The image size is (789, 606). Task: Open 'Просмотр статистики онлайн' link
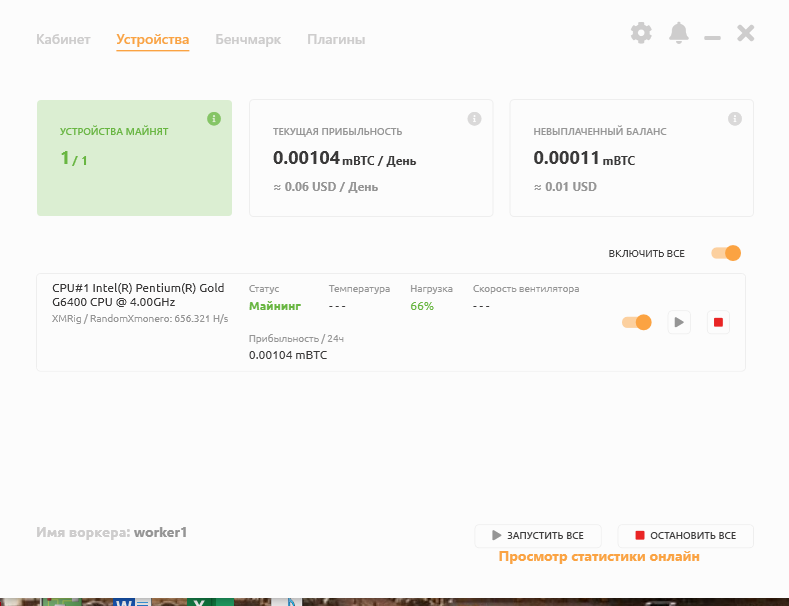pos(599,557)
